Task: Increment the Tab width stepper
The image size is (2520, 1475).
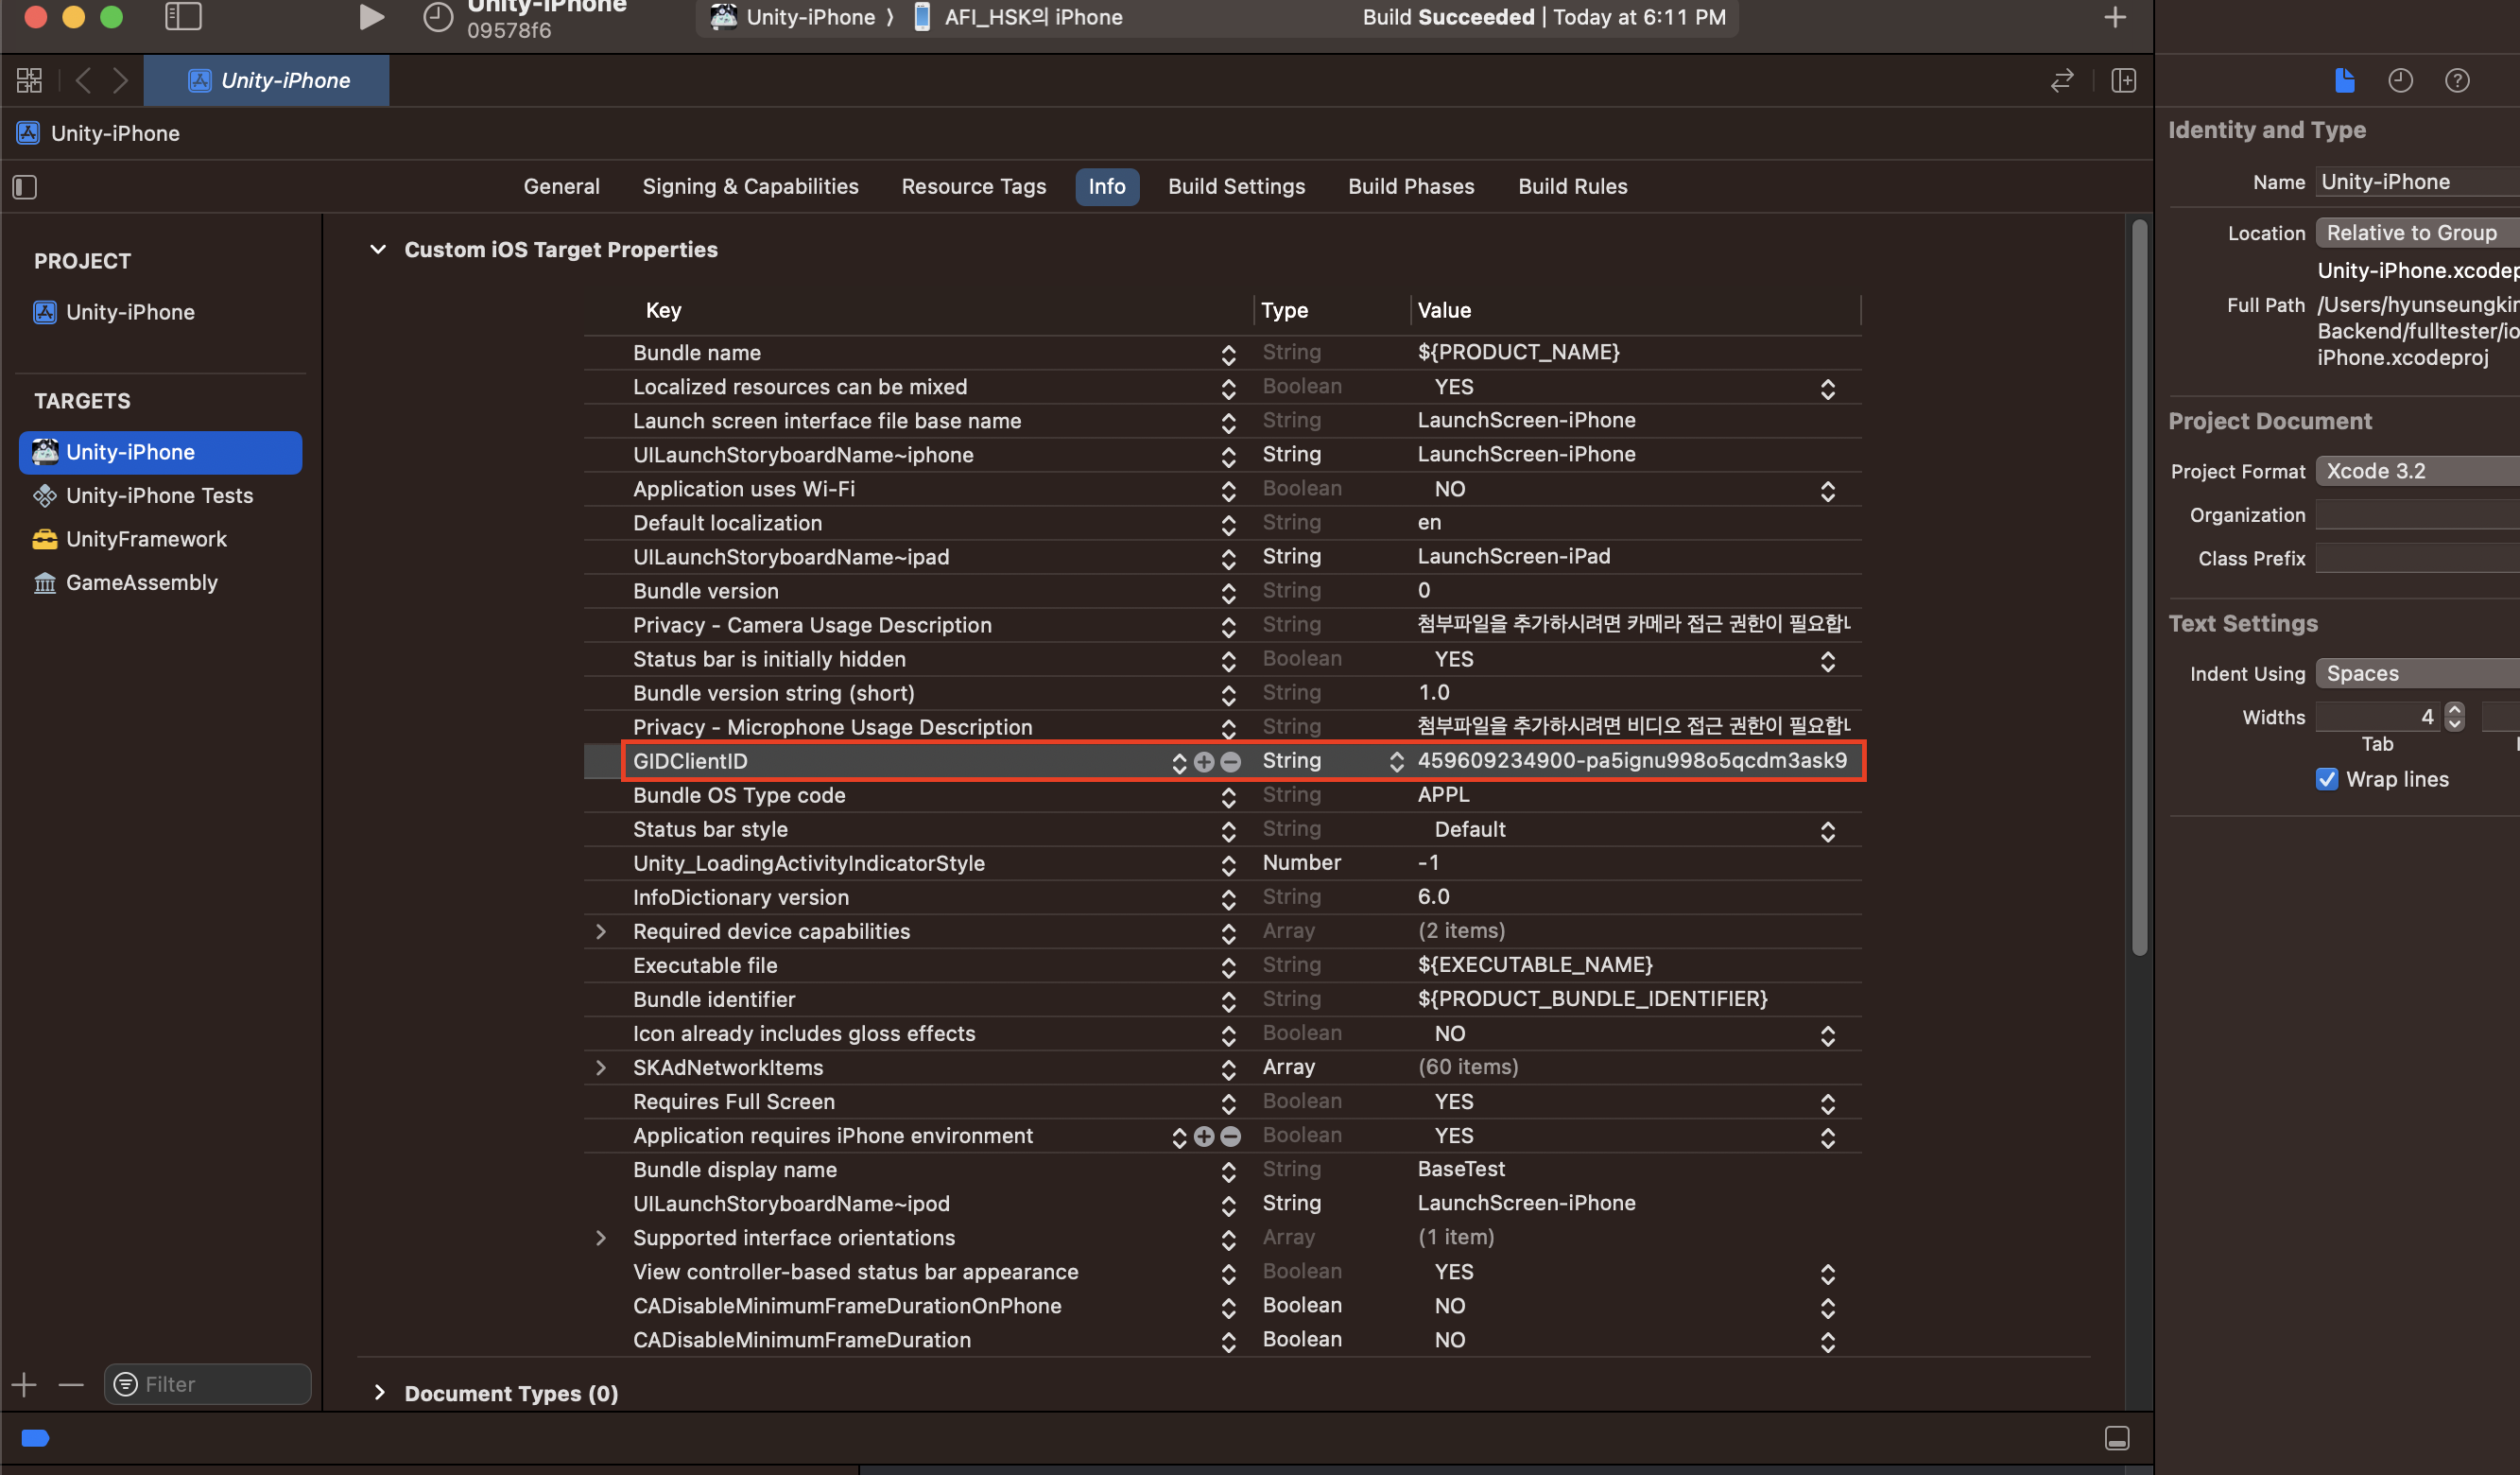Action: [x=2454, y=710]
